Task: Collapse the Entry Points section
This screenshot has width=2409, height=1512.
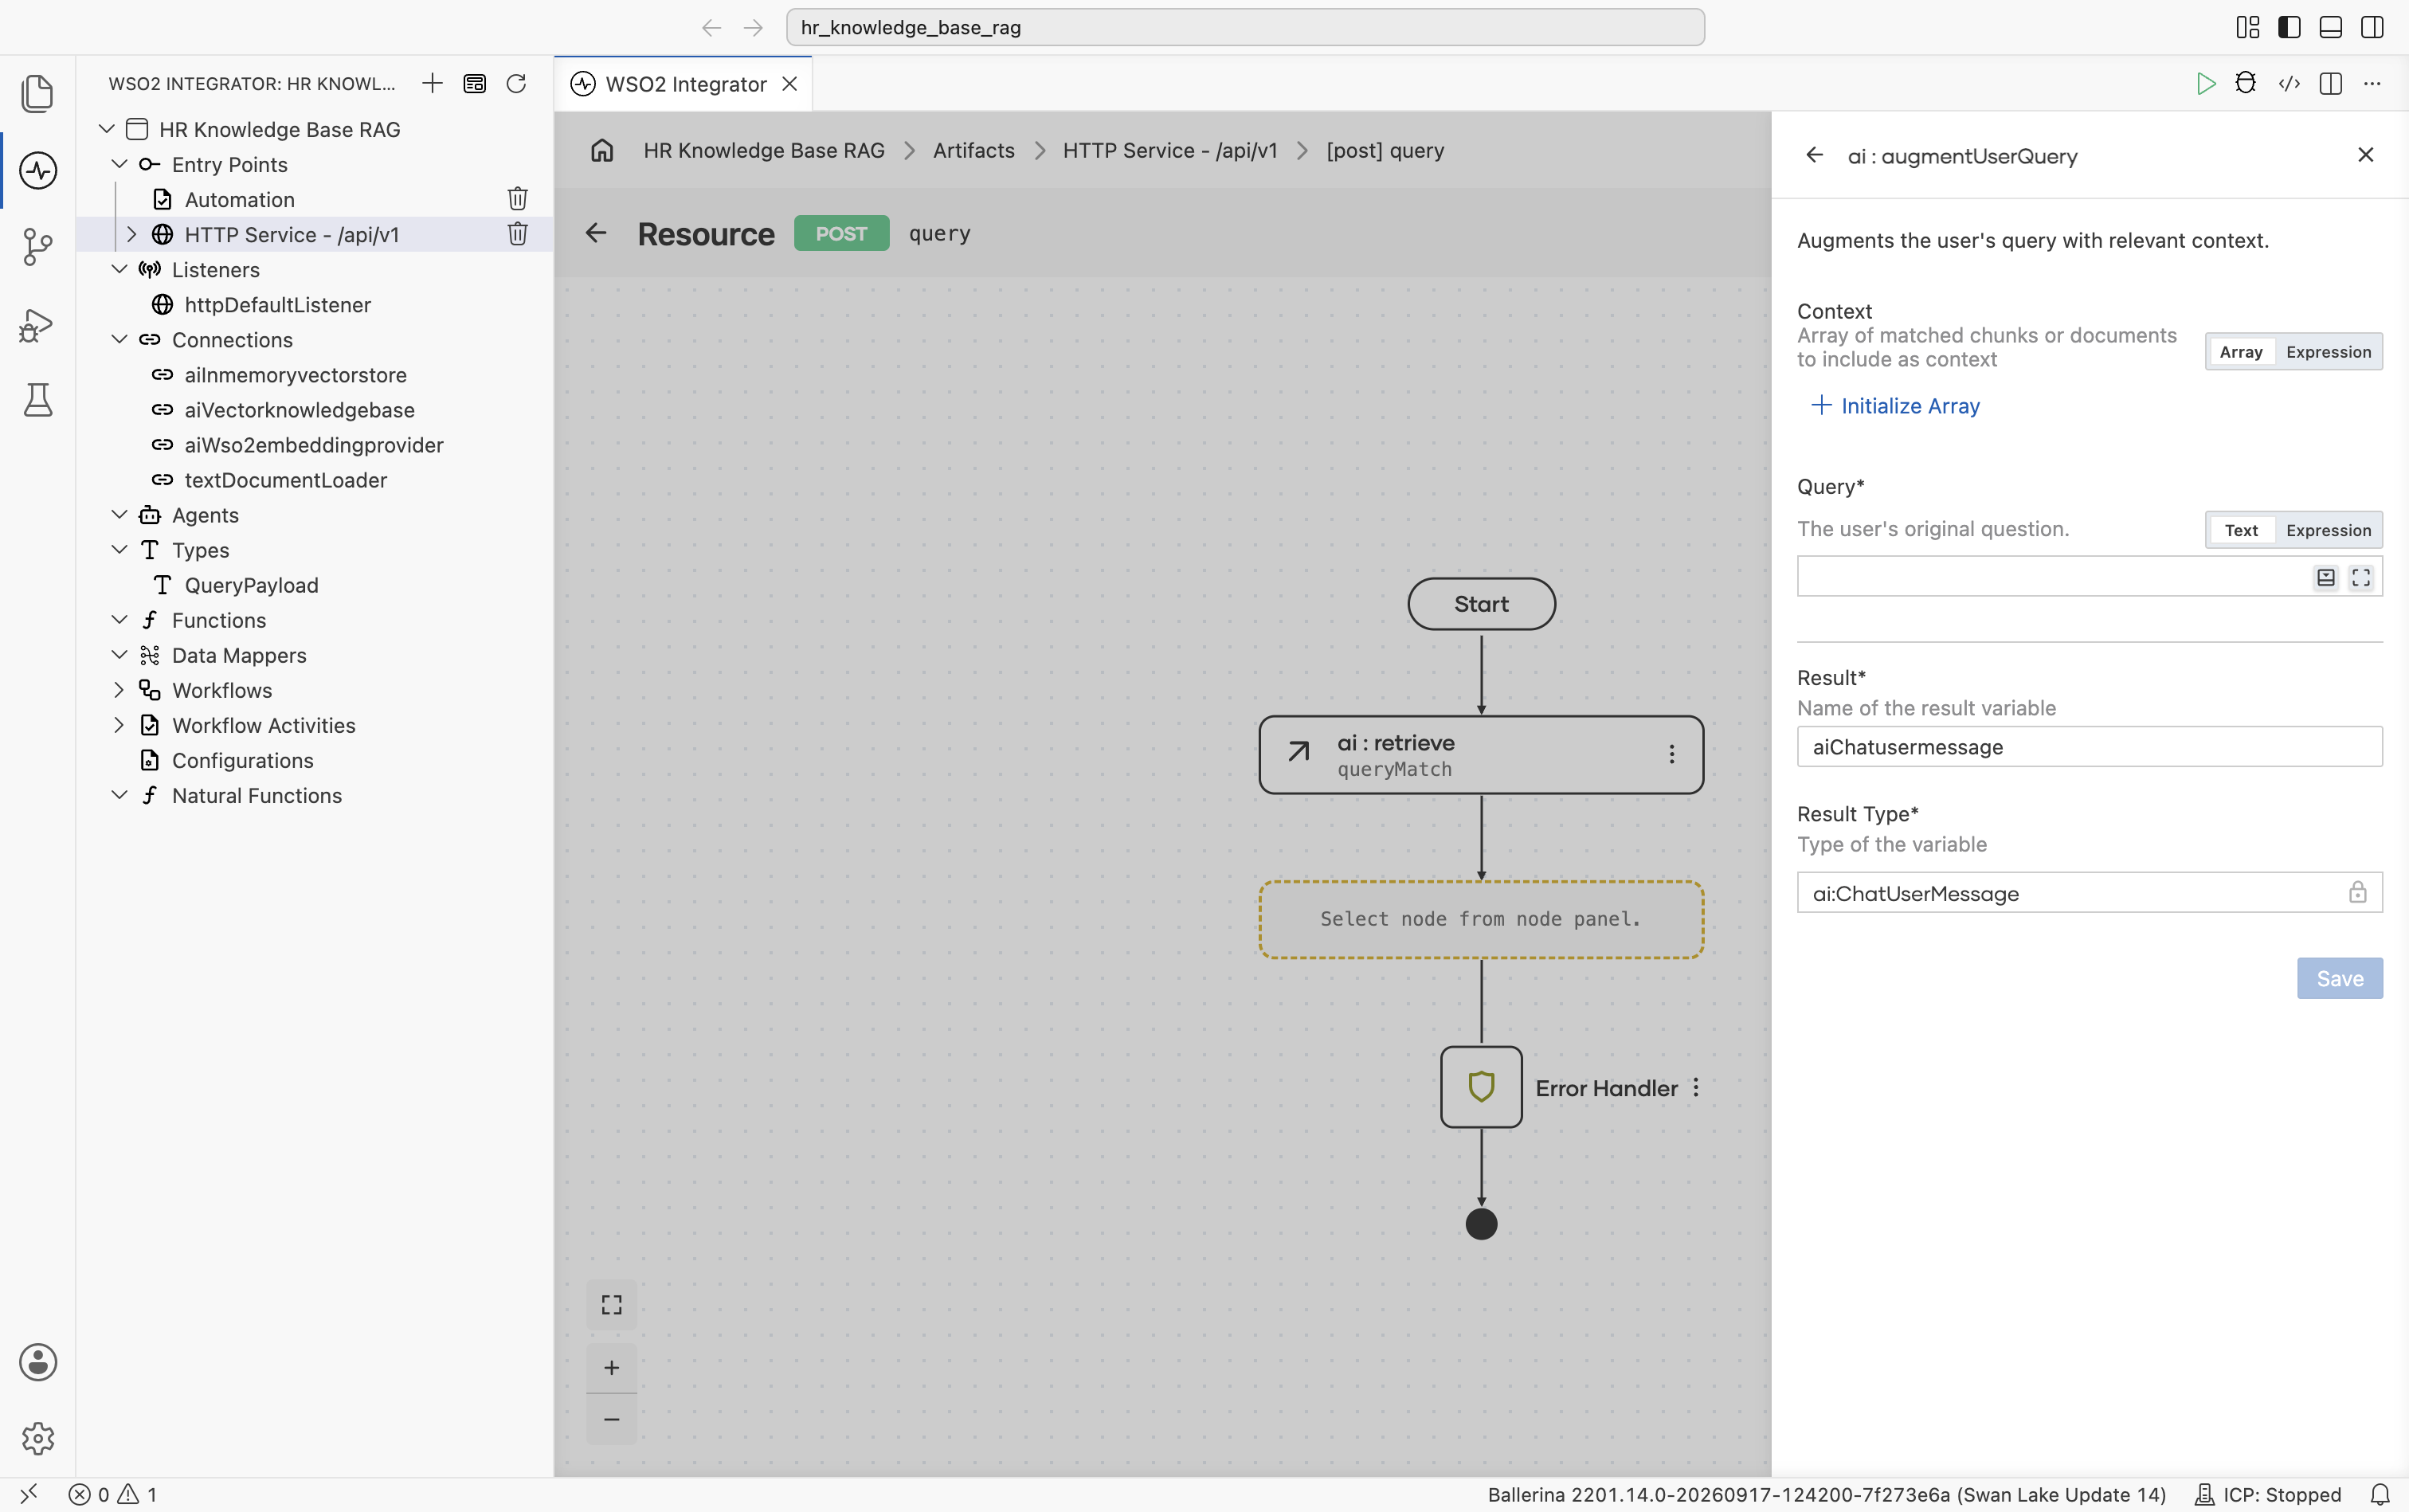Action: click(119, 164)
